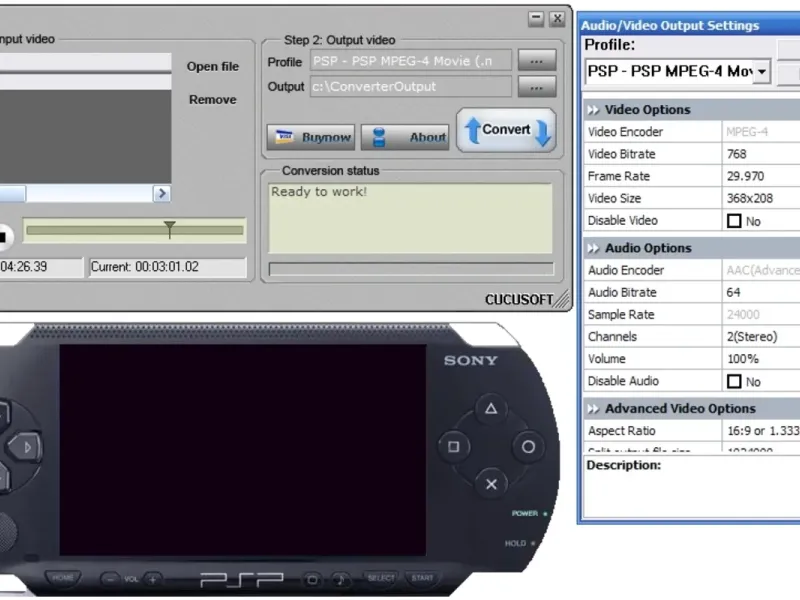Screen dimensions: 800x600
Task: Collapse the Advanced Video Options section
Action: 593,409
